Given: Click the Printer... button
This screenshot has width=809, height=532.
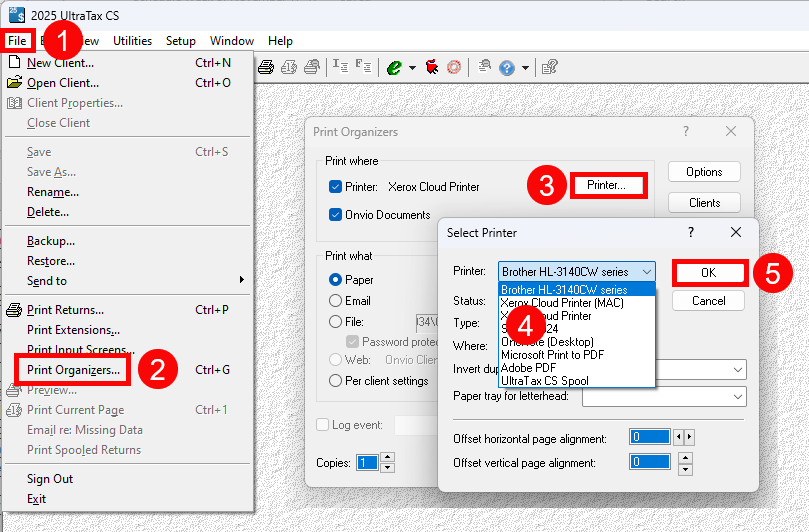Looking at the screenshot, I should pyautogui.click(x=607, y=185).
